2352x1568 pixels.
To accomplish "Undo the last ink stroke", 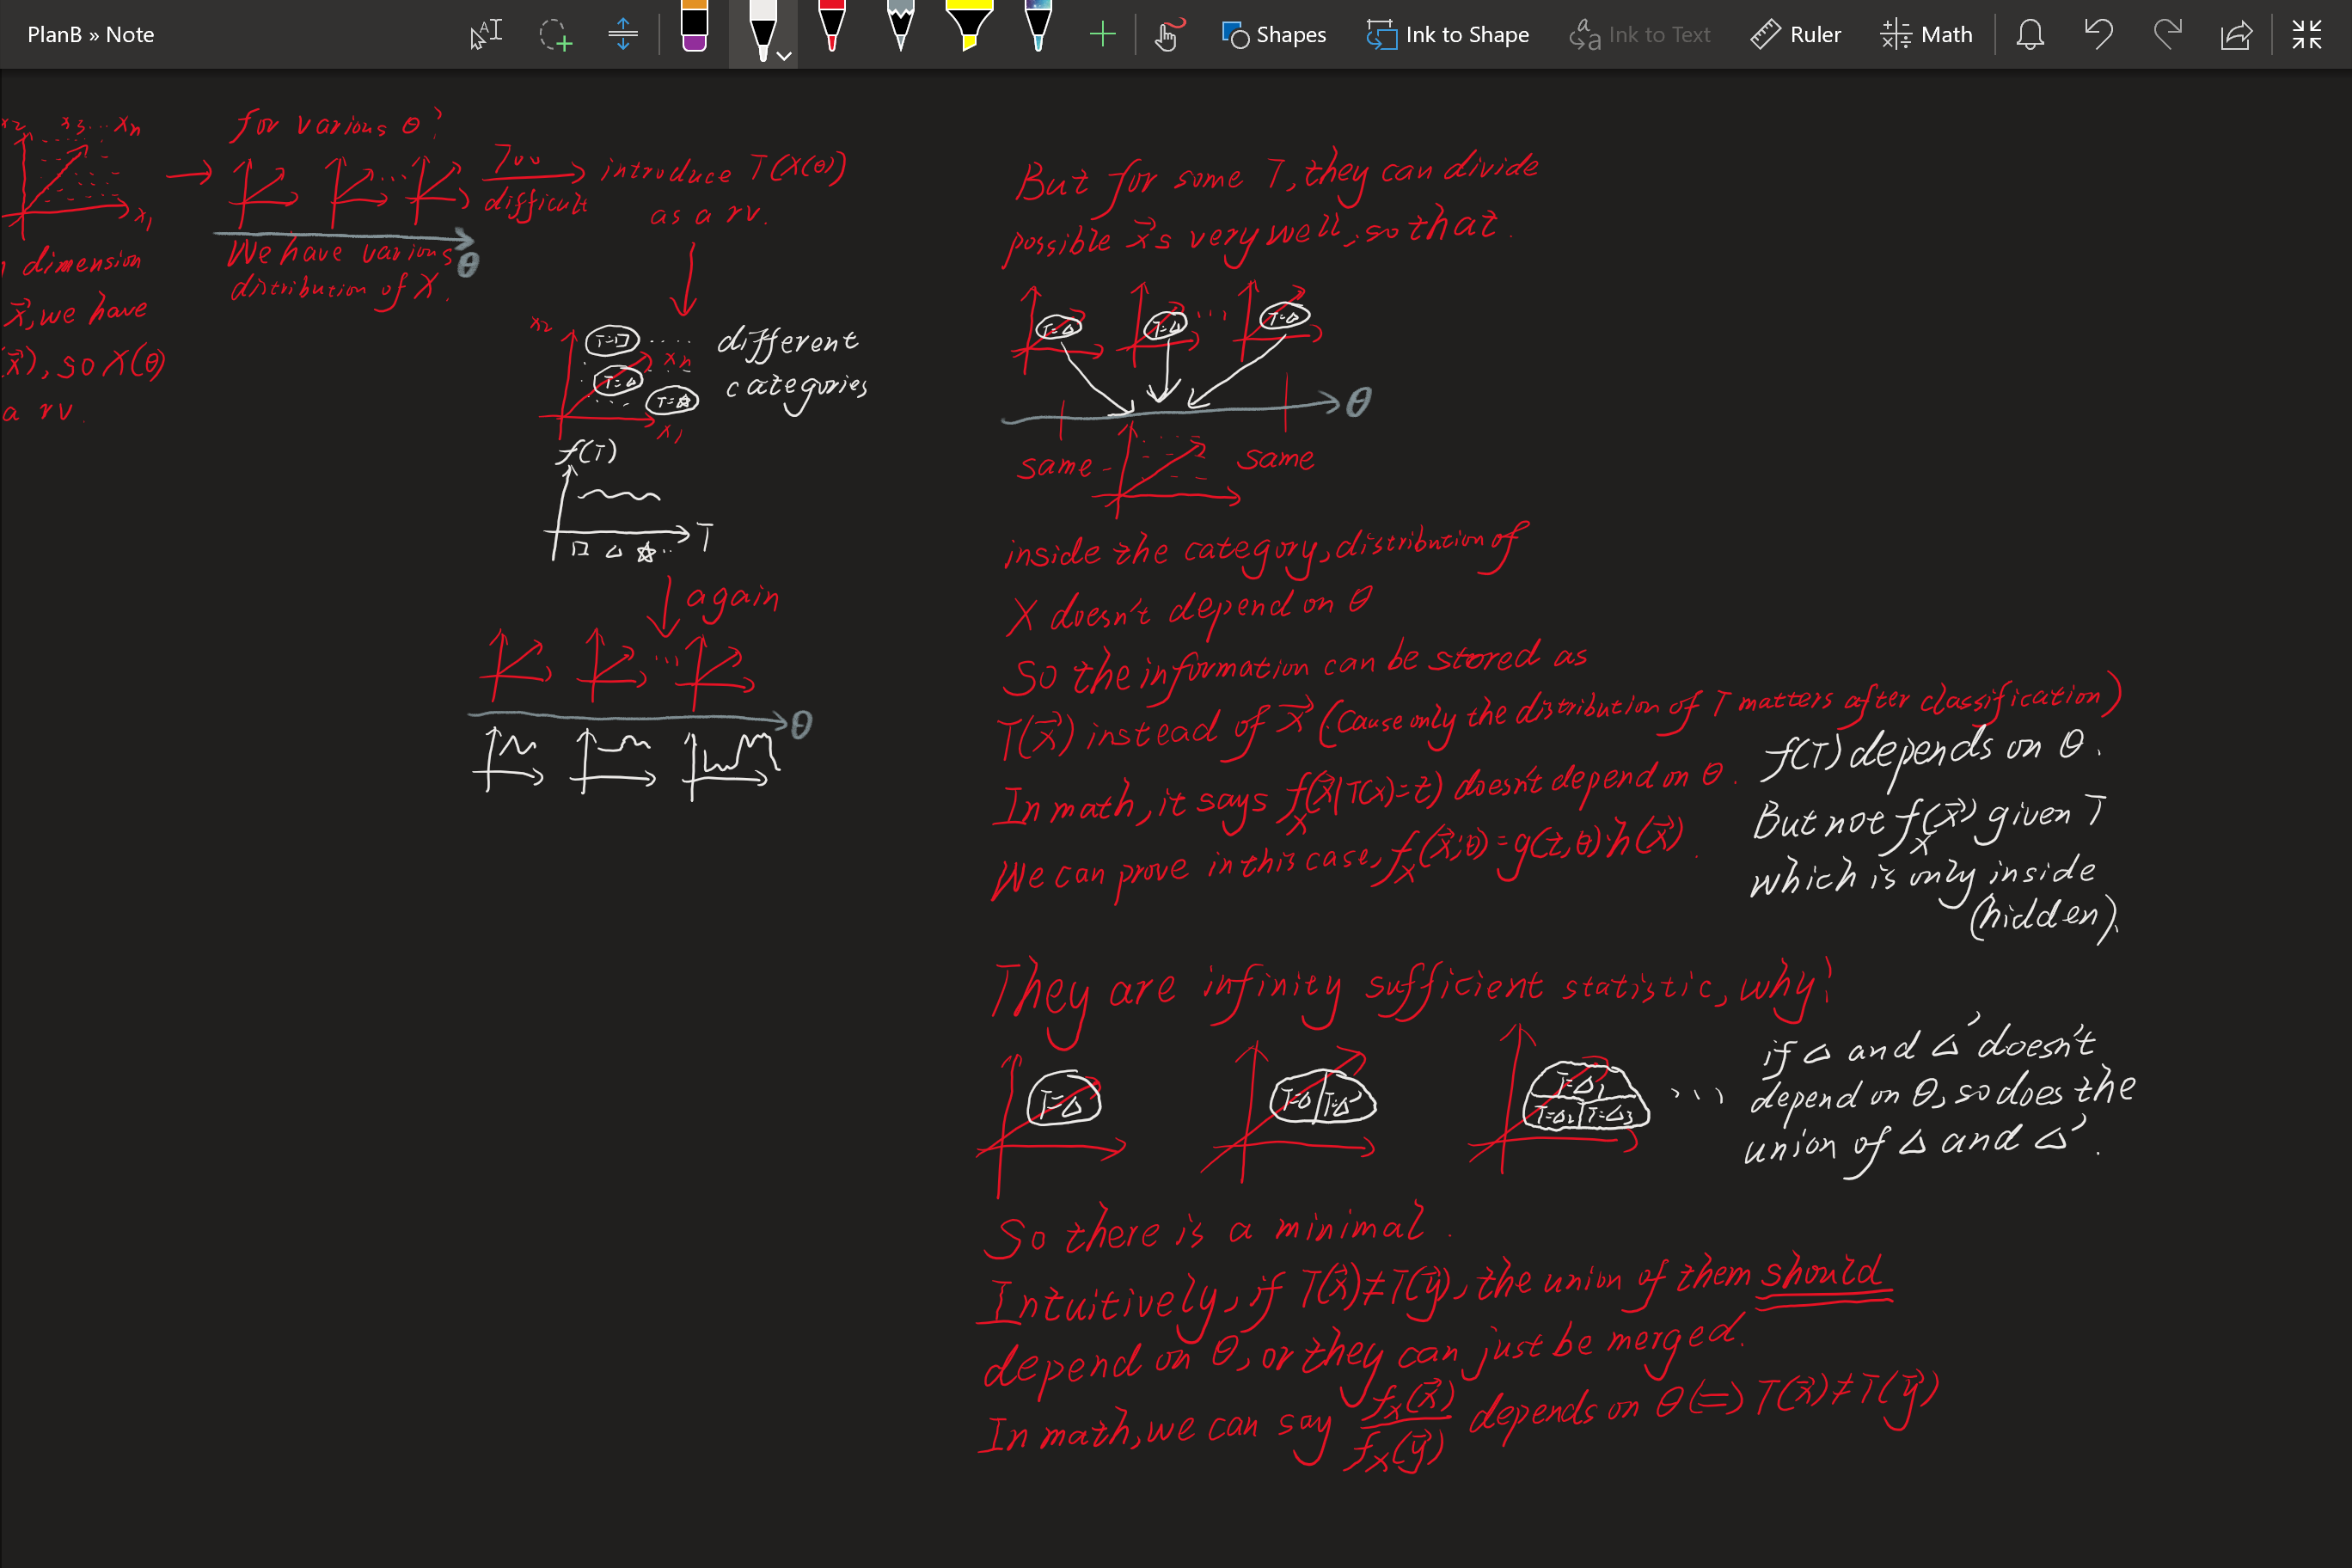I will coord(2098,35).
